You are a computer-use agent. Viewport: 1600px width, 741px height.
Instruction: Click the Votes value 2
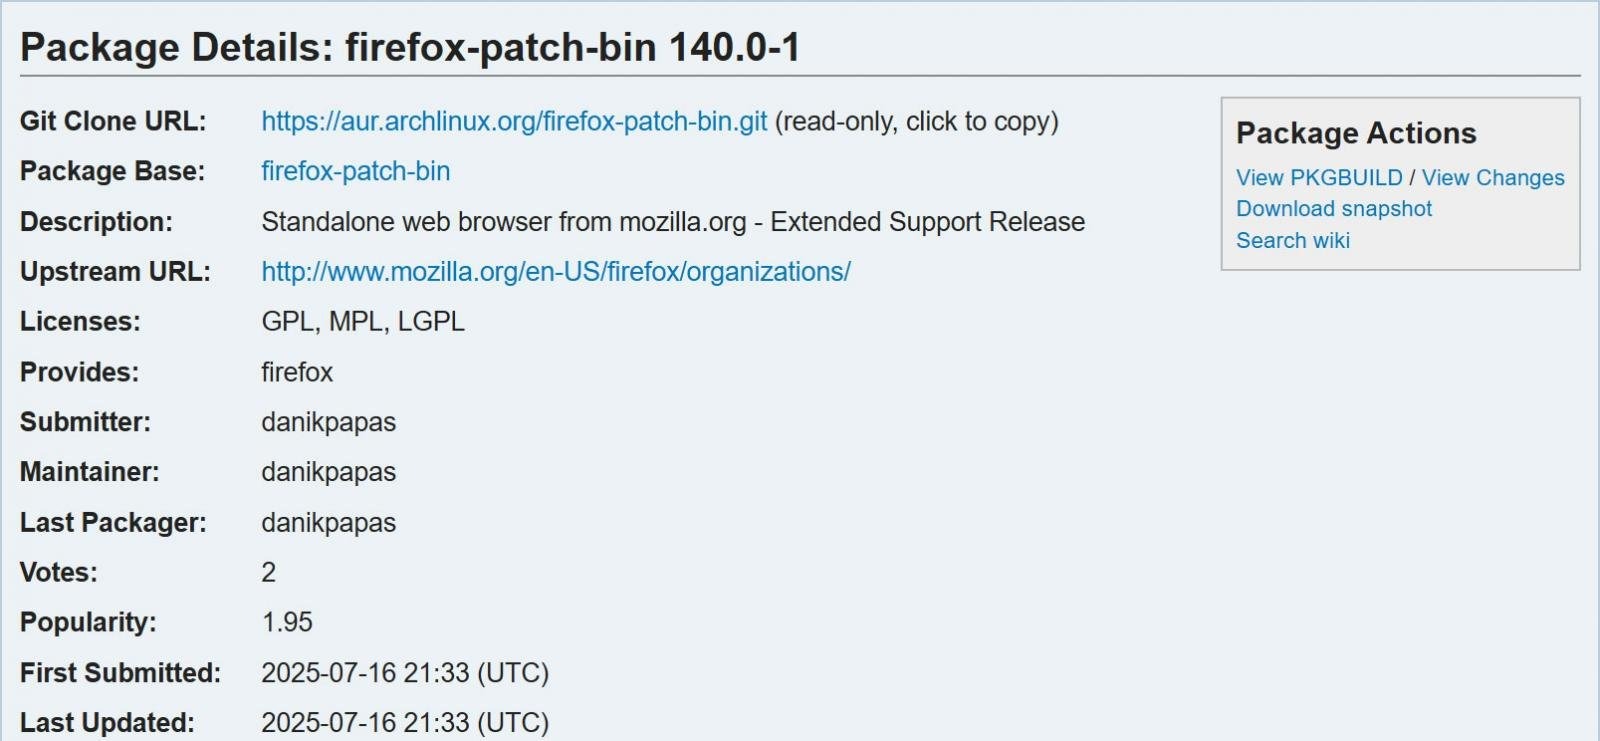[268, 573]
